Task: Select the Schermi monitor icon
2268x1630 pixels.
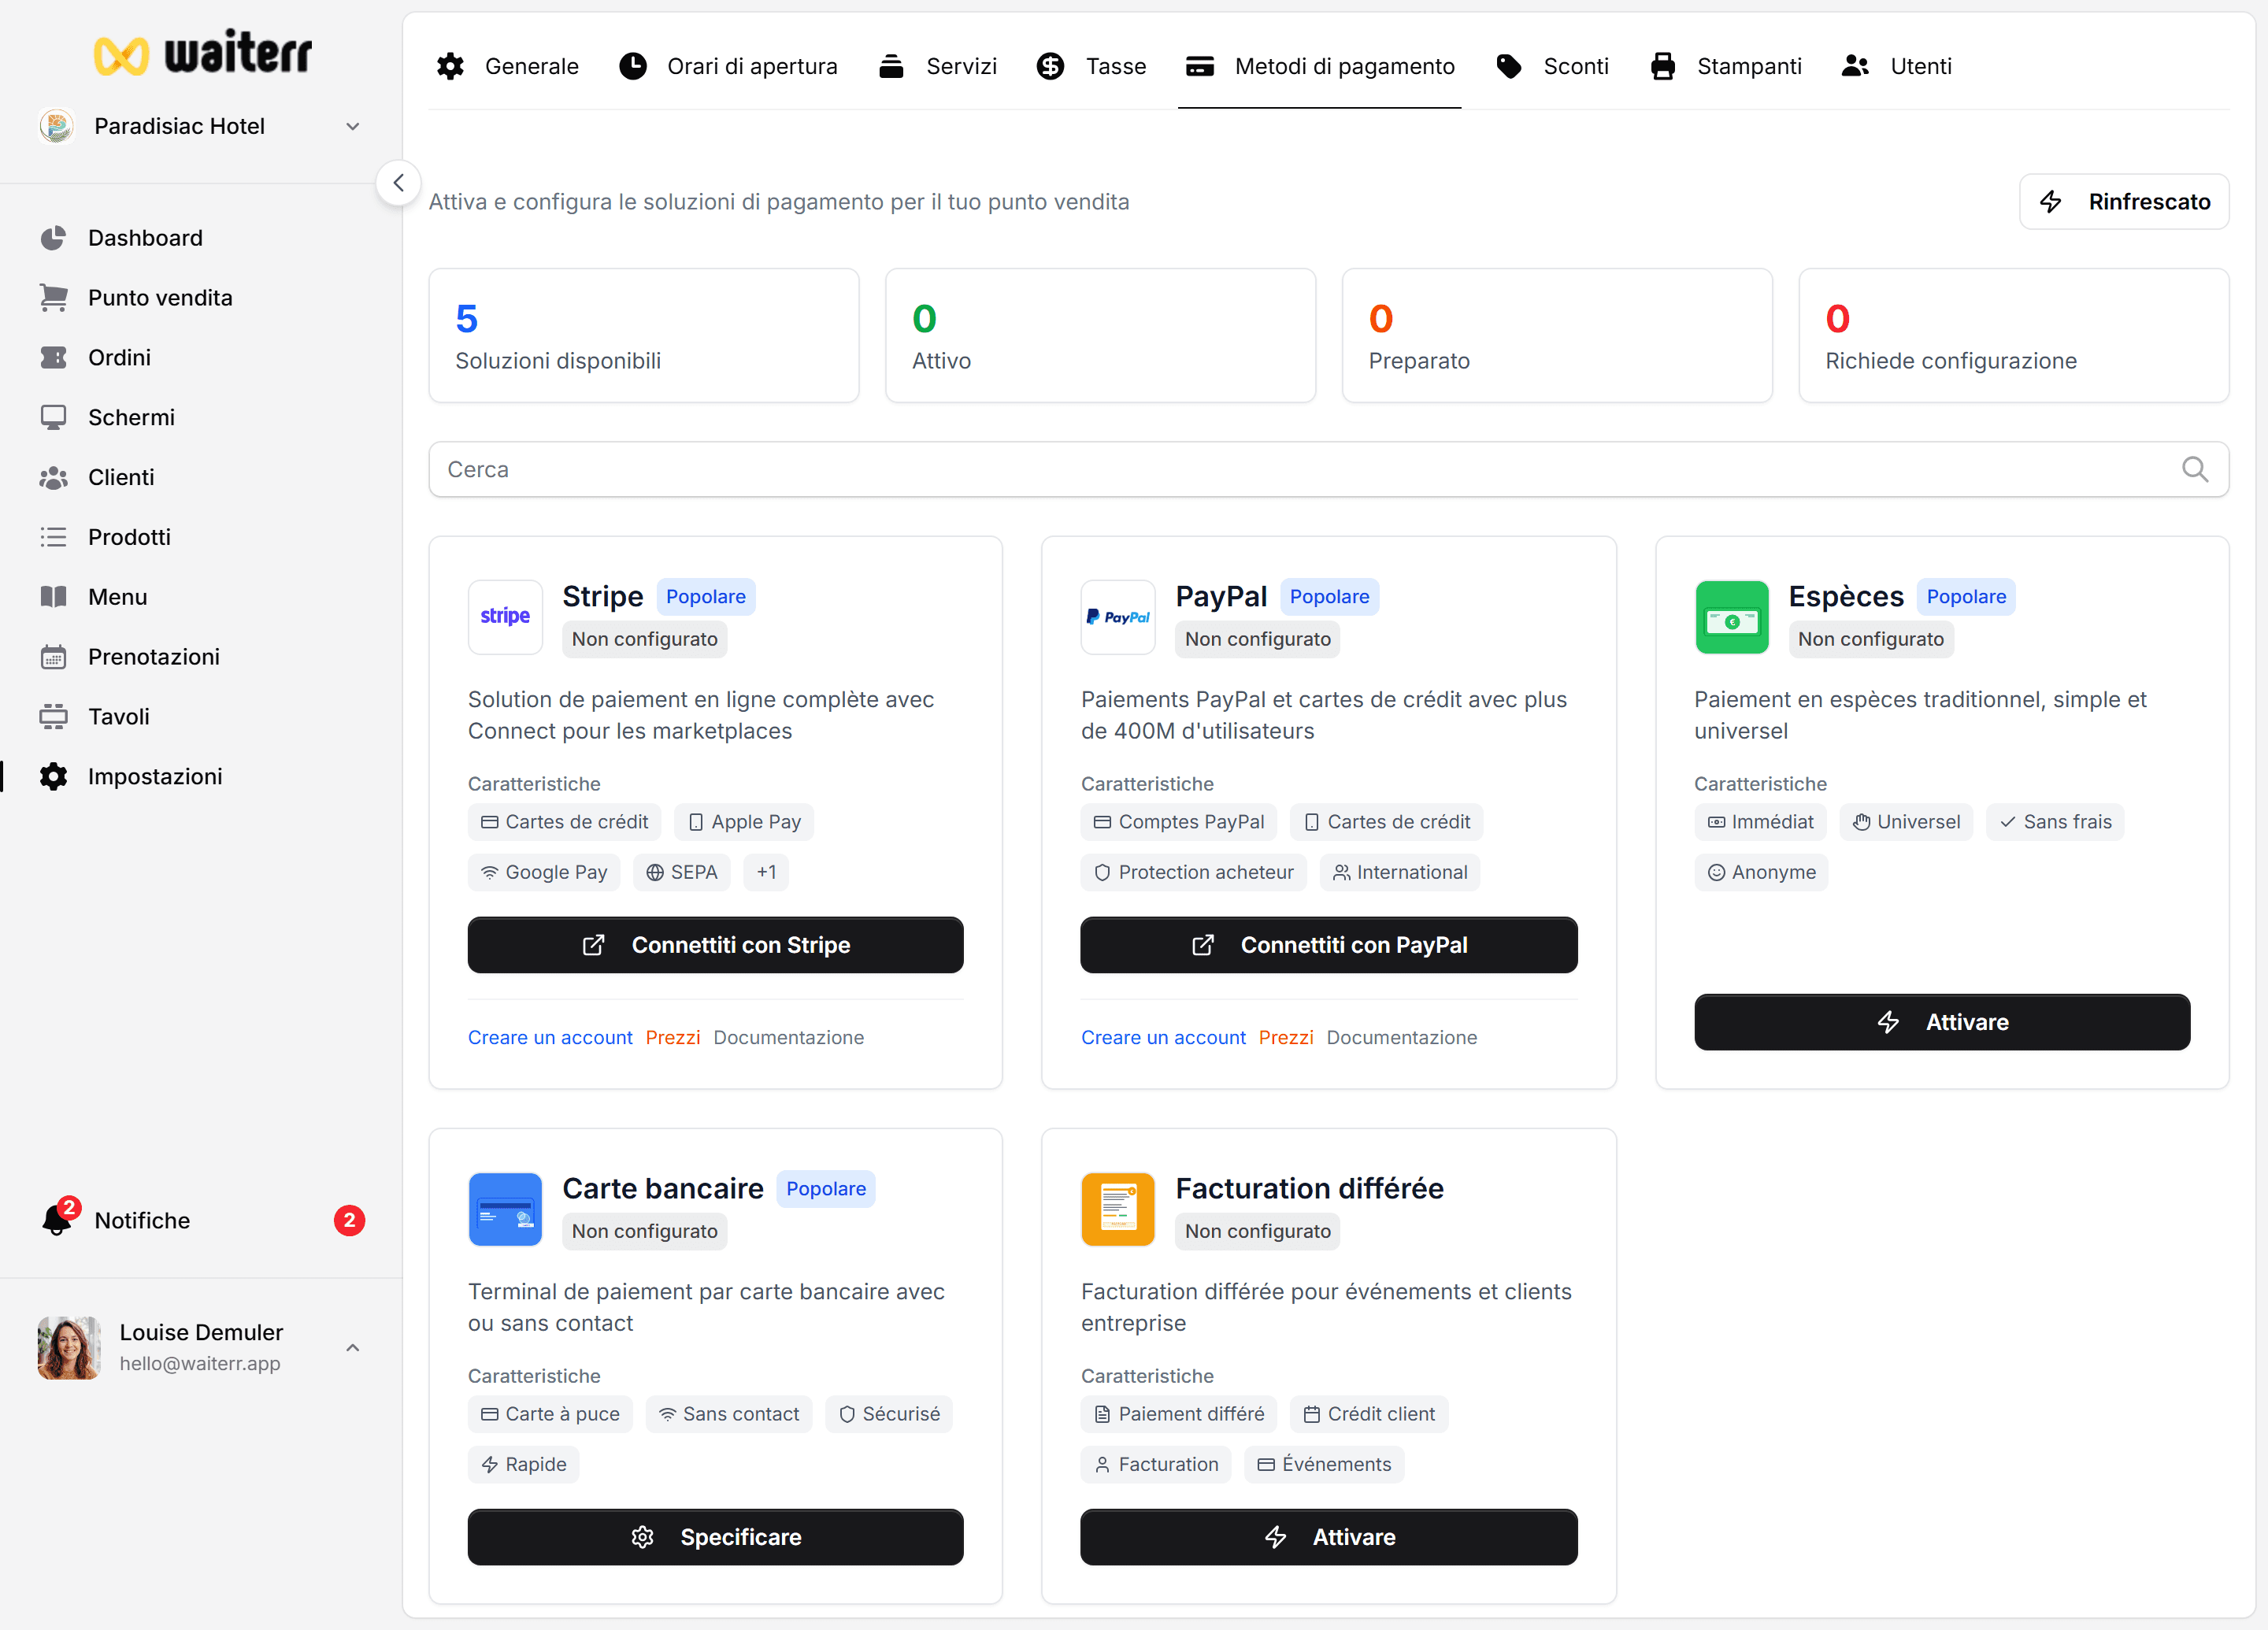Action: click(x=53, y=418)
